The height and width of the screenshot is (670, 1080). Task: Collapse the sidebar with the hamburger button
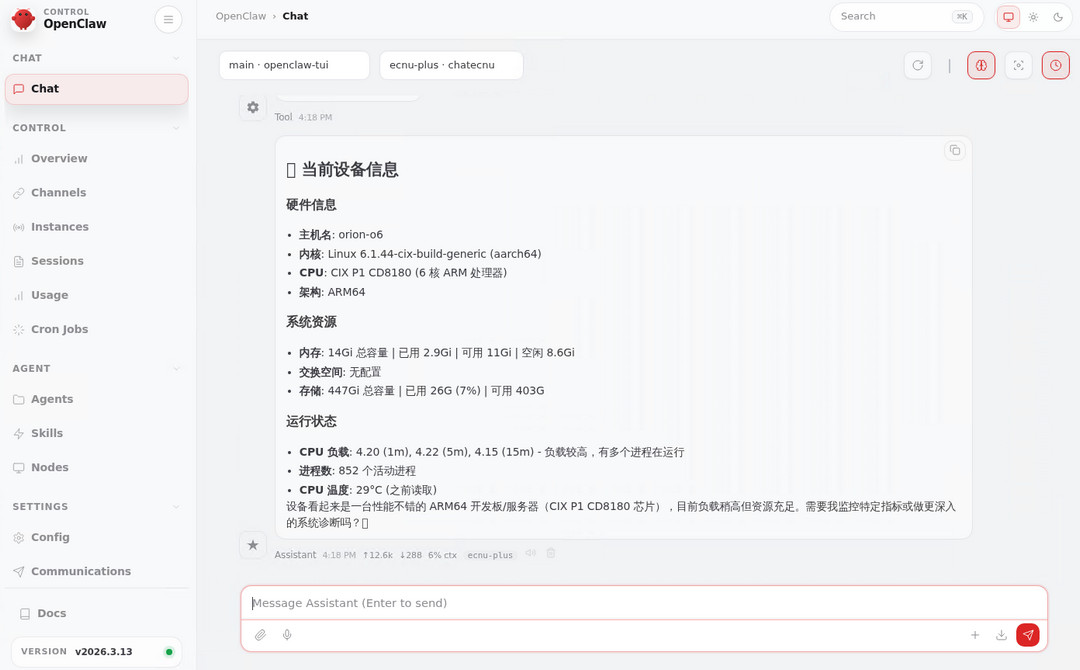[168, 19]
